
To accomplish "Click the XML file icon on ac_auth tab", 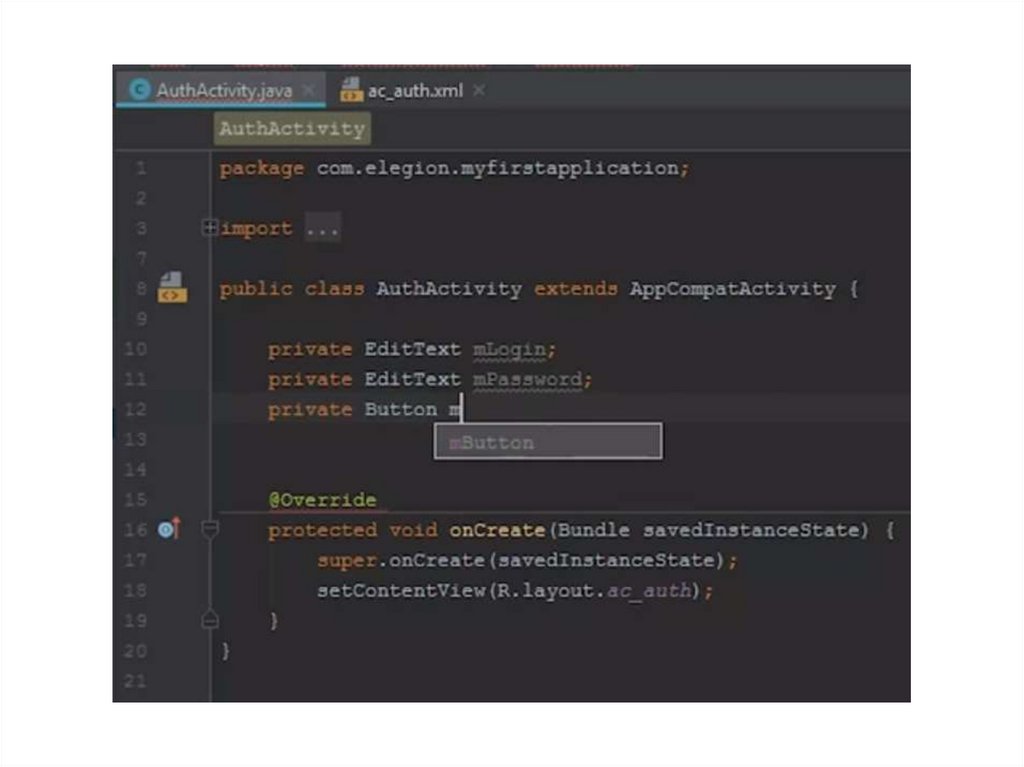I will pyautogui.click(x=351, y=90).
